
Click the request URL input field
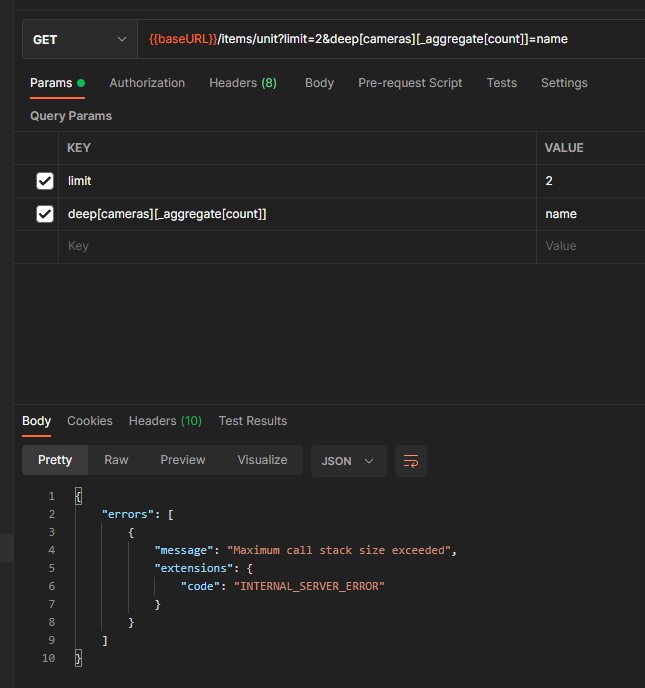(391, 39)
